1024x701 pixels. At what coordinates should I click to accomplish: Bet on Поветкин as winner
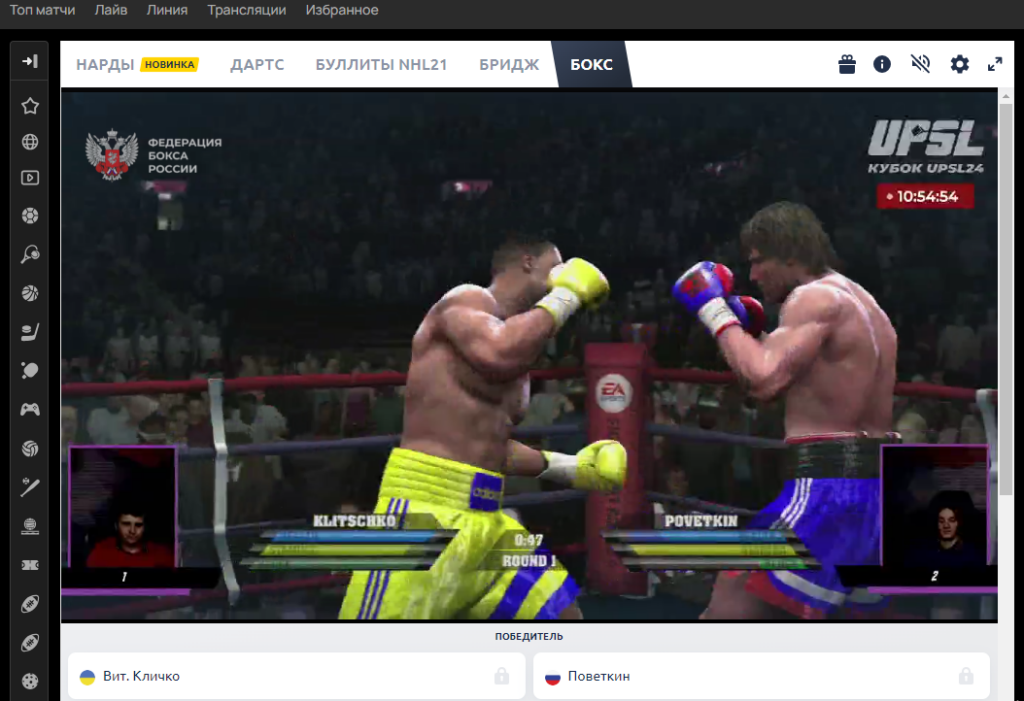pyautogui.click(x=761, y=676)
